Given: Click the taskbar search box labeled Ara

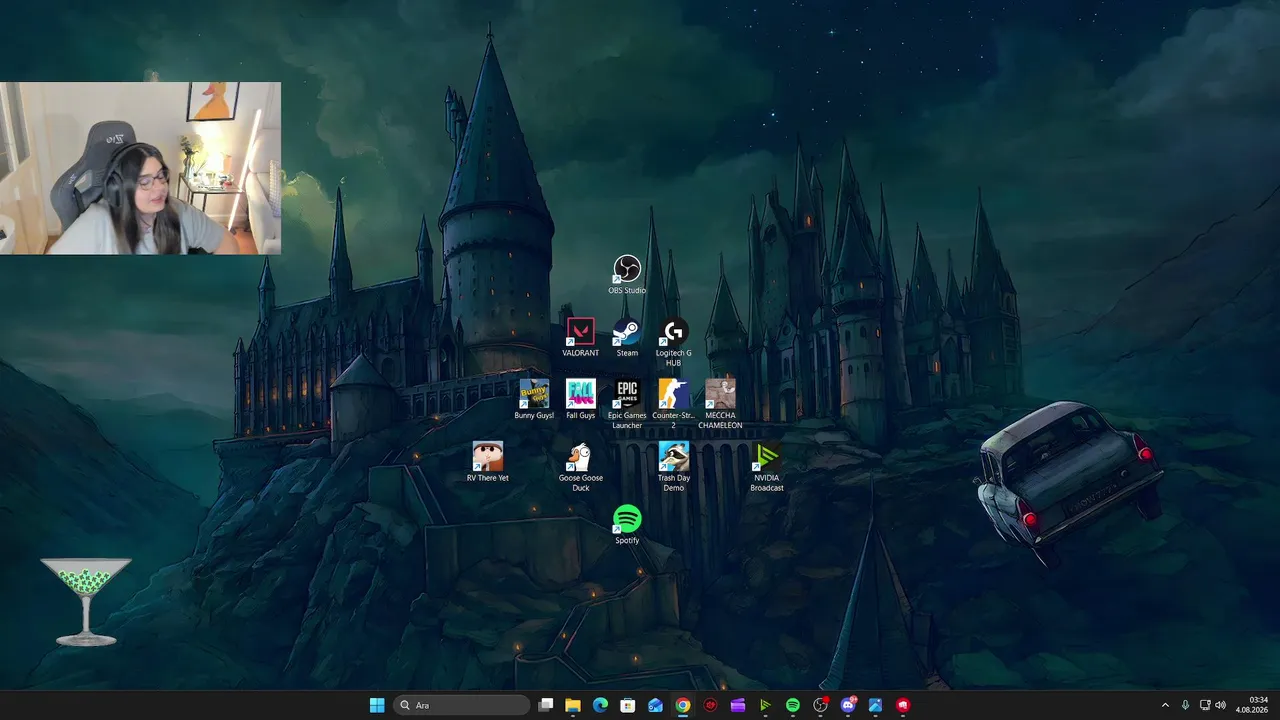Looking at the screenshot, I should click(x=461, y=705).
